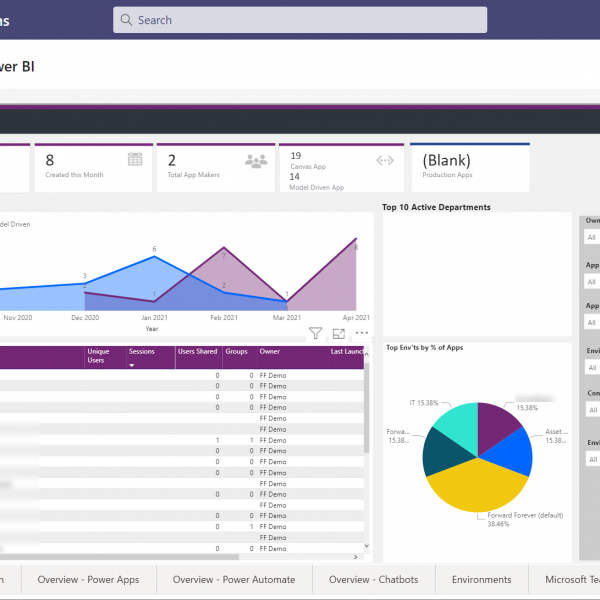600x600 pixels.
Task: Click the arrows icon on Canvas App card
Action: 385,160
